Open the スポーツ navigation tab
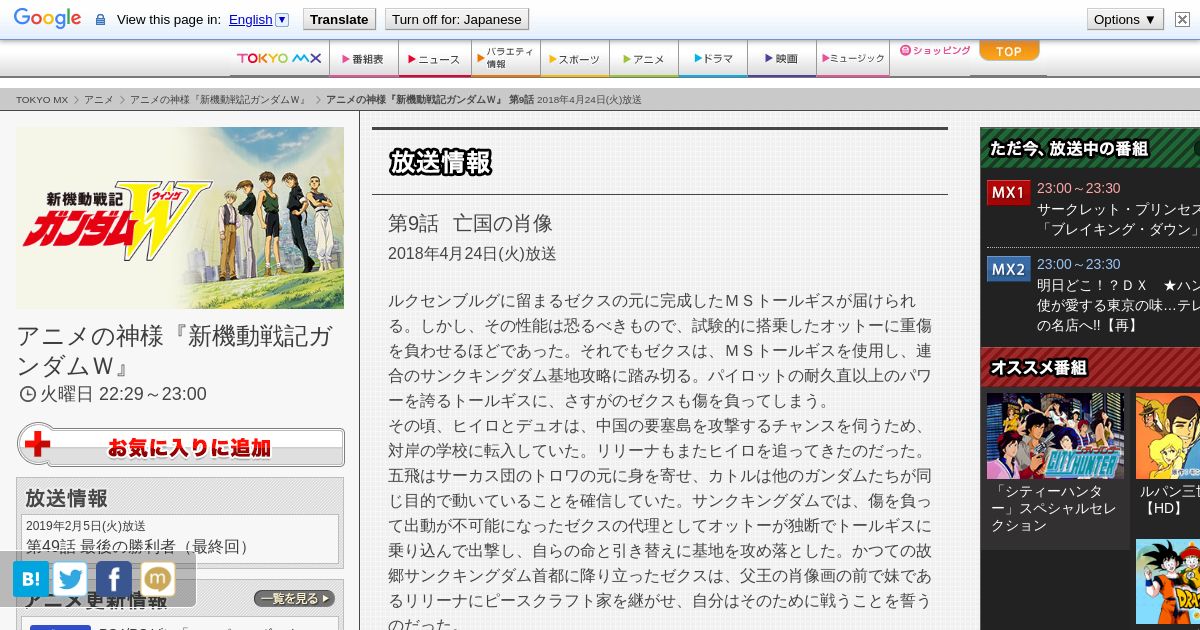Image resolution: width=1200 pixels, height=630 pixels. coord(575,59)
